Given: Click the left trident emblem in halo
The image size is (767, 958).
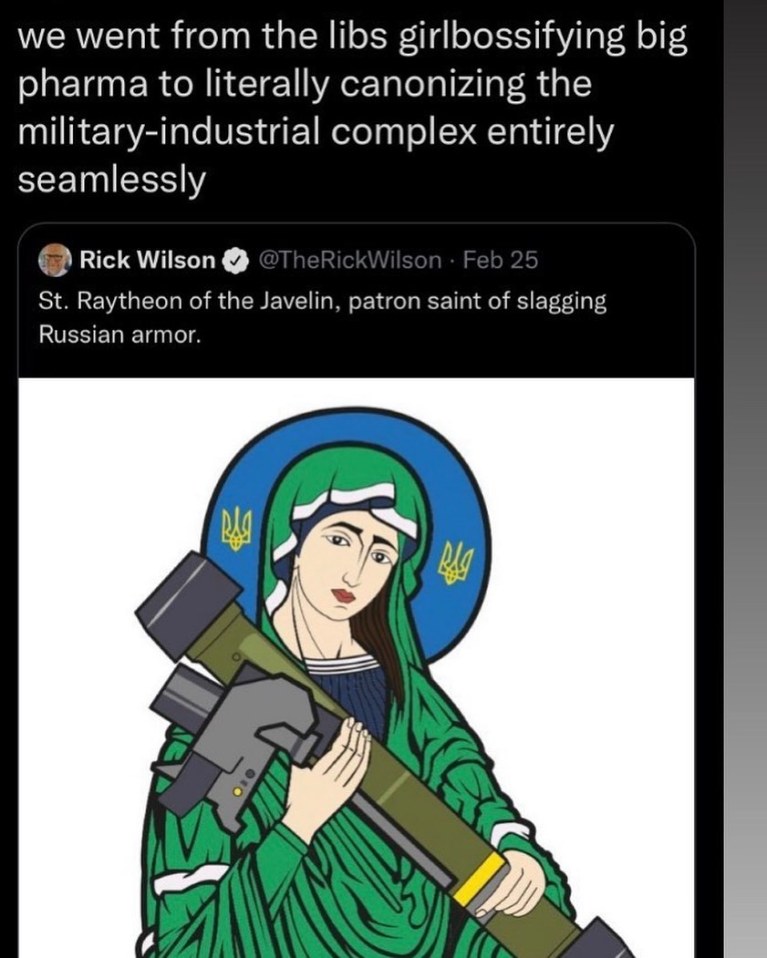Looking at the screenshot, I should (237, 529).
